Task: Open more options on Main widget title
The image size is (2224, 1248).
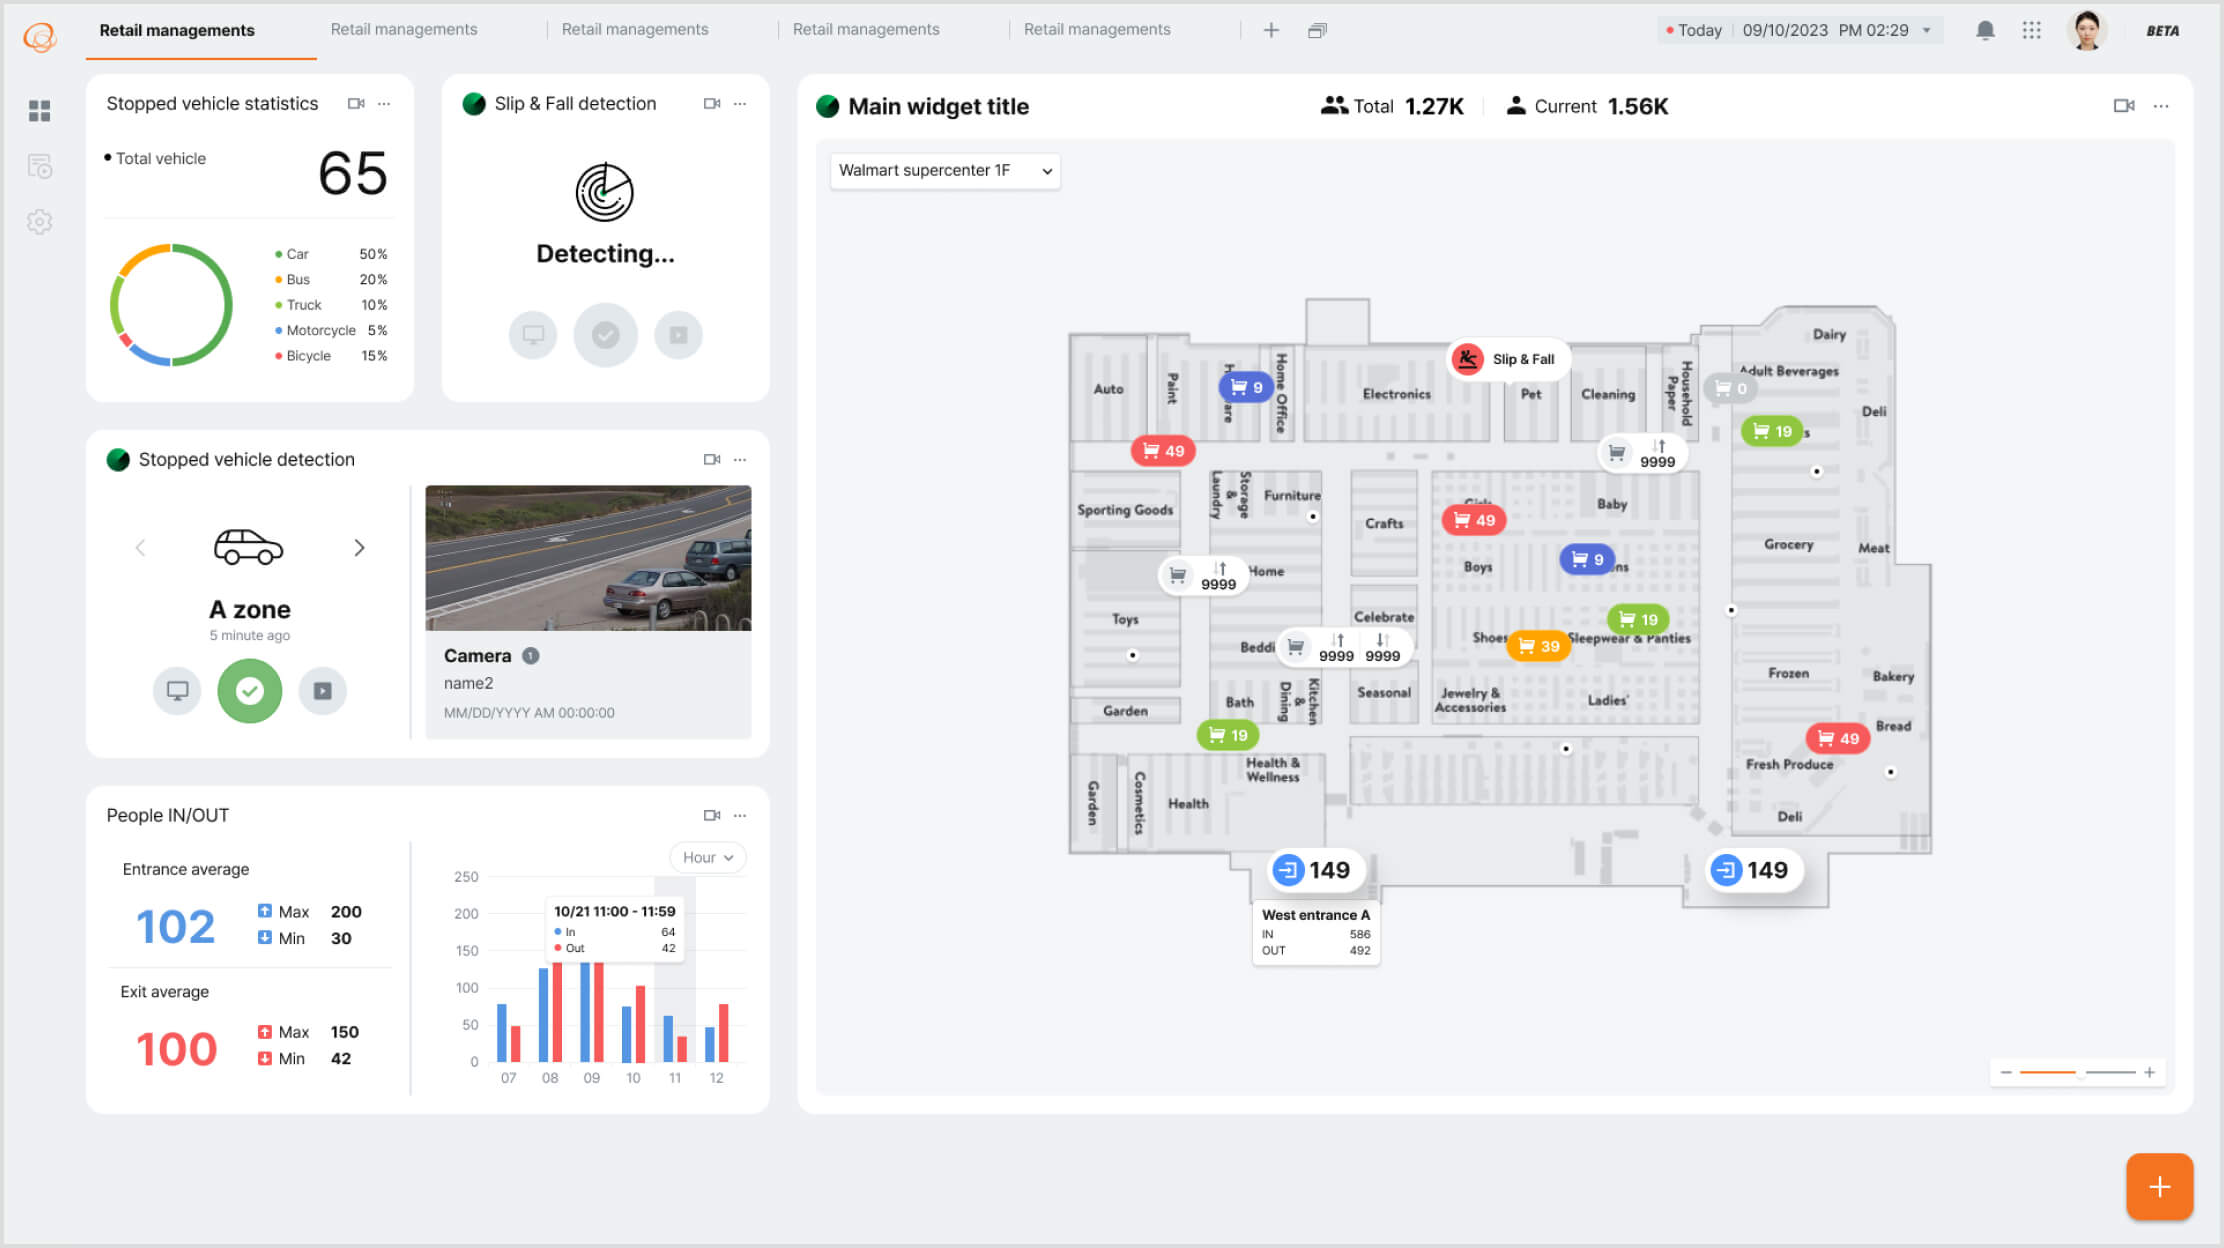Action: 2161,106
